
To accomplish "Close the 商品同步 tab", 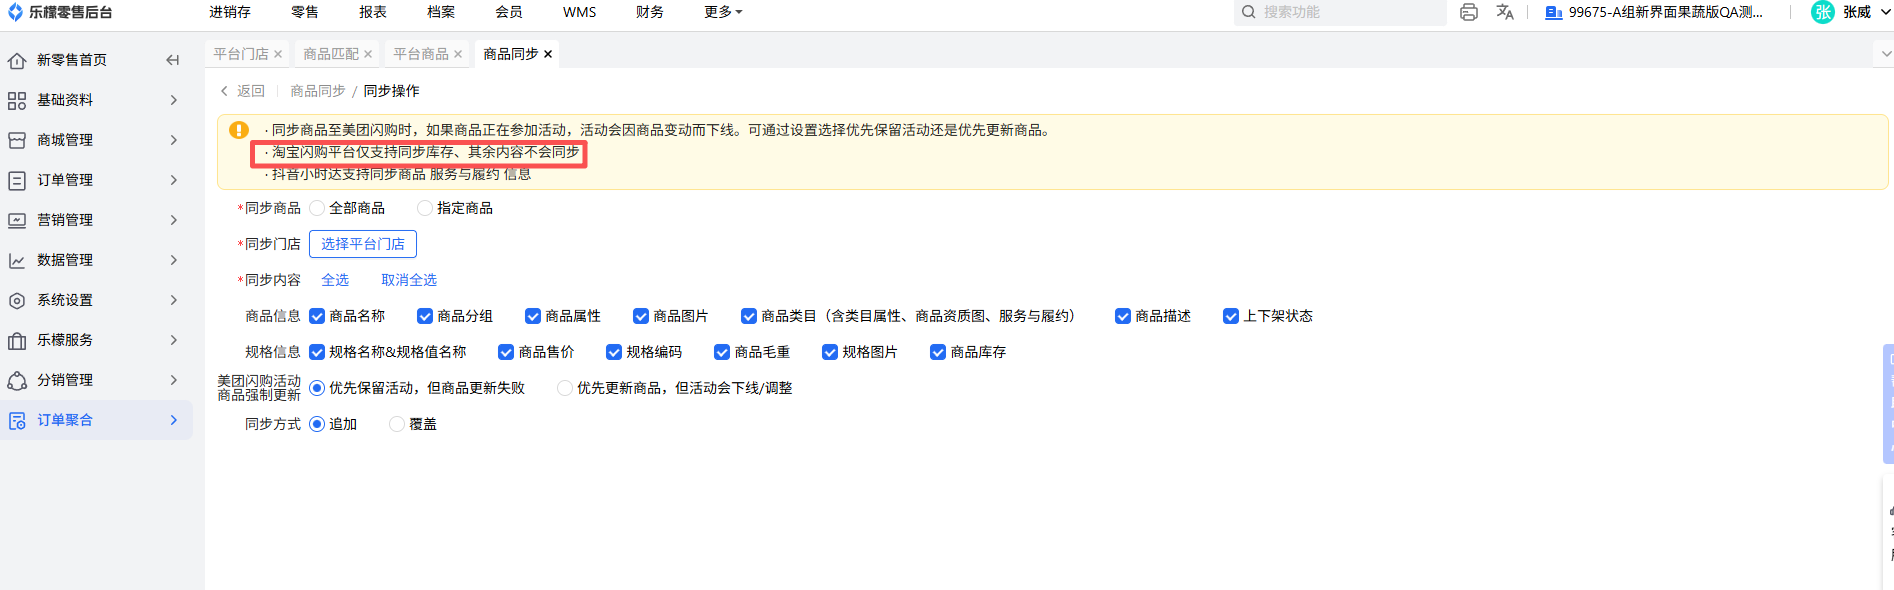I will 548,54.
